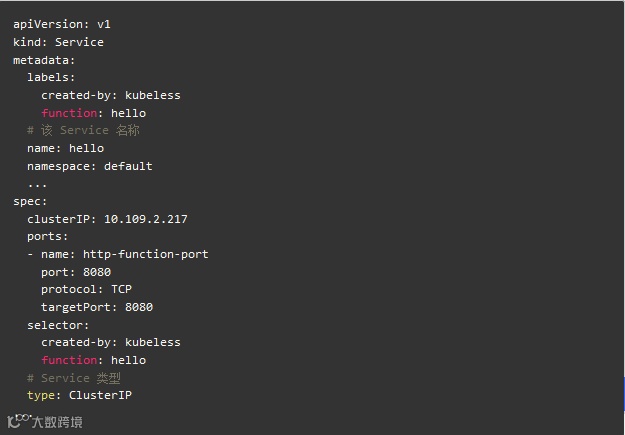The width and height of the screenshot is (625, 435).
Task: Click the http-function-port name value
Action: [x=145, y=254]
